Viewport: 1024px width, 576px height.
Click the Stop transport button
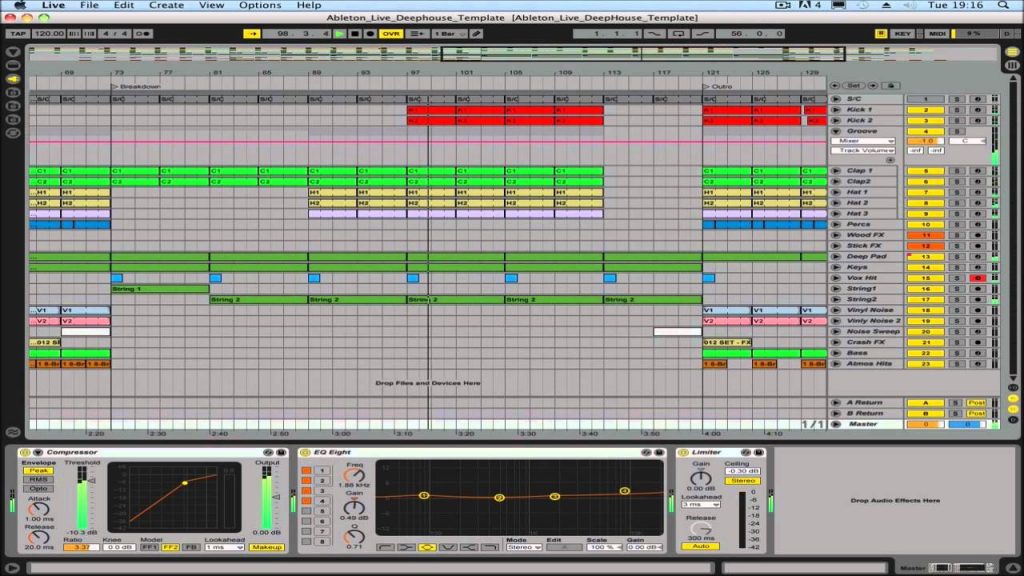pyautogui.click(x=355, y=33)
